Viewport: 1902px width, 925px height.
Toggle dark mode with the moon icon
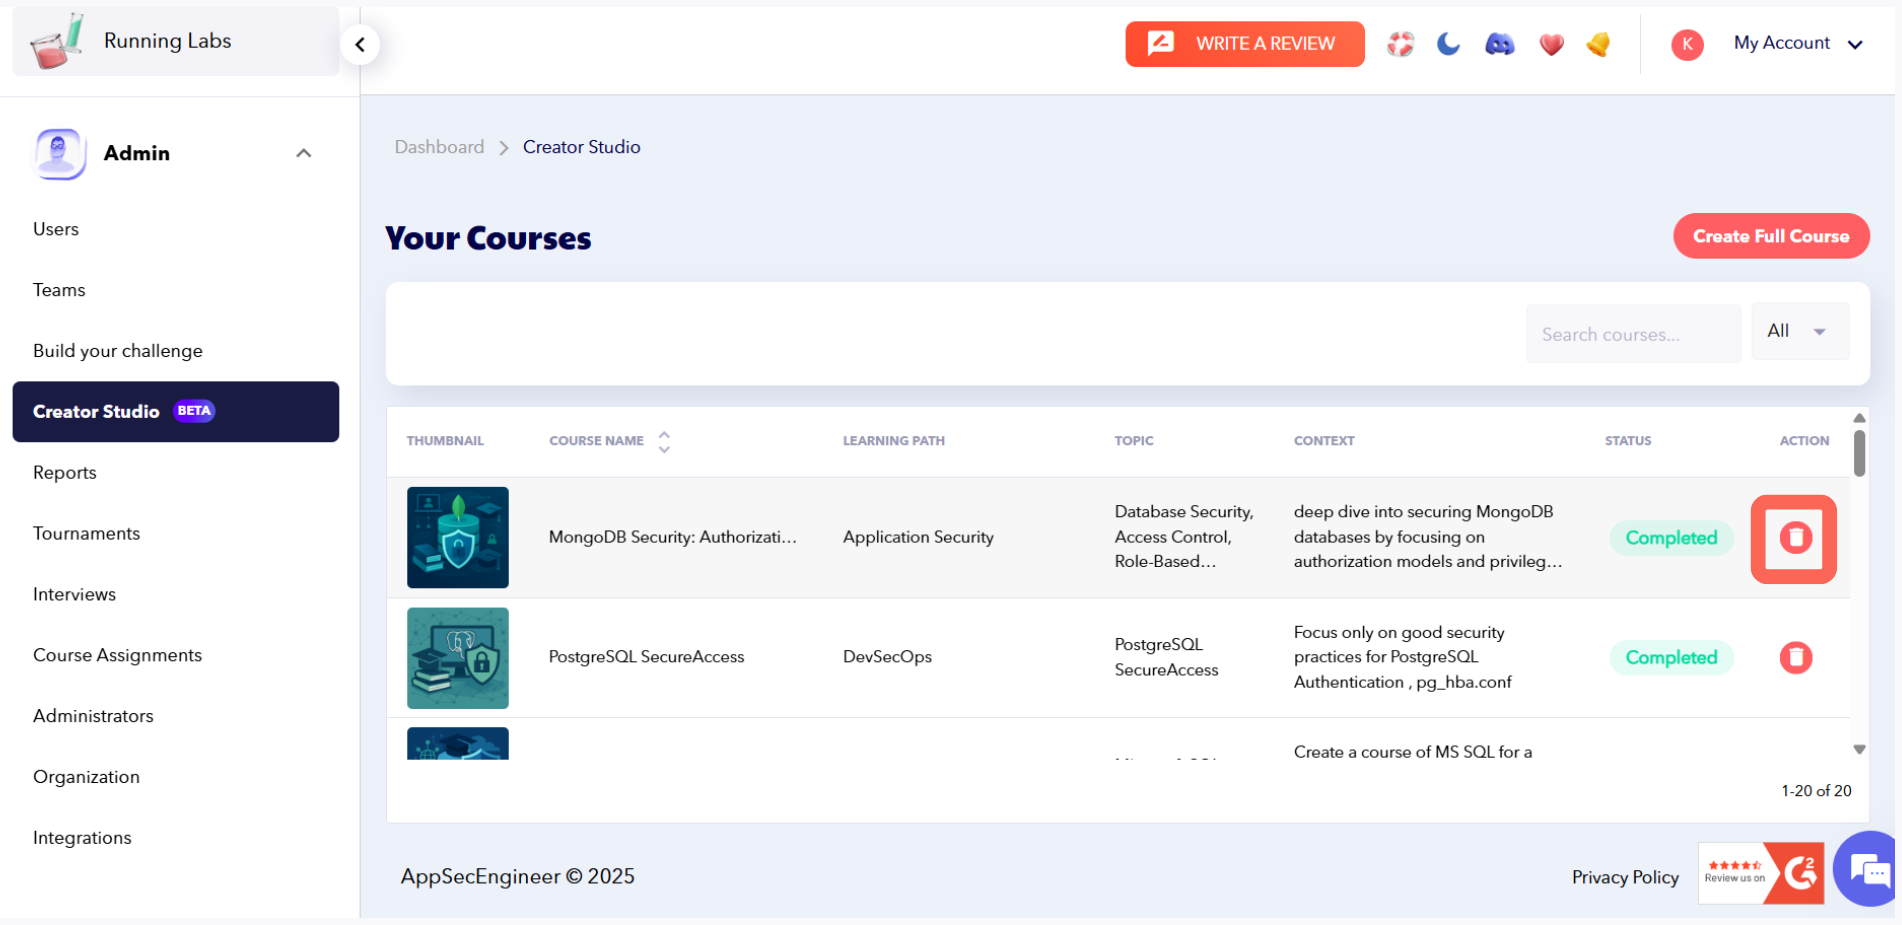1448,44
